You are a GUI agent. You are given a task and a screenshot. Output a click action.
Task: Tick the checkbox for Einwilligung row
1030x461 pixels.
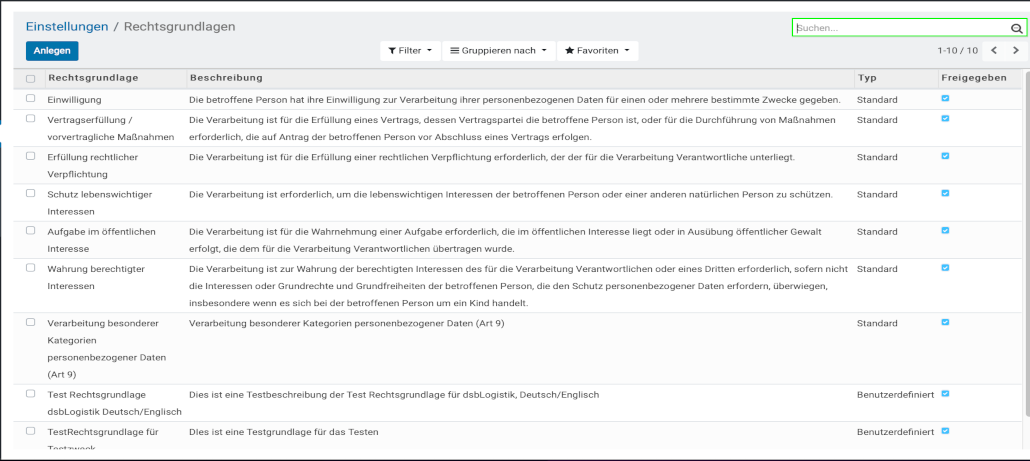tap(30, 99)
